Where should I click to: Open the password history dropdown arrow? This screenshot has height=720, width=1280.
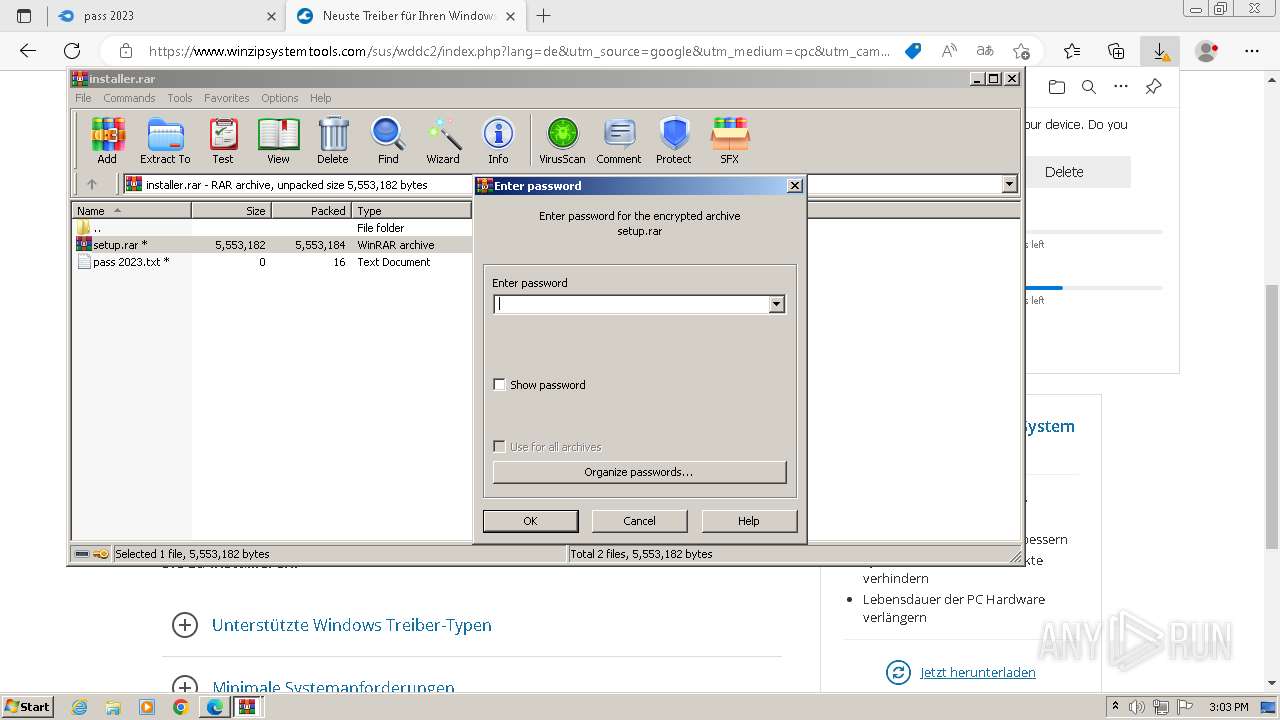[x=776, y=305]
